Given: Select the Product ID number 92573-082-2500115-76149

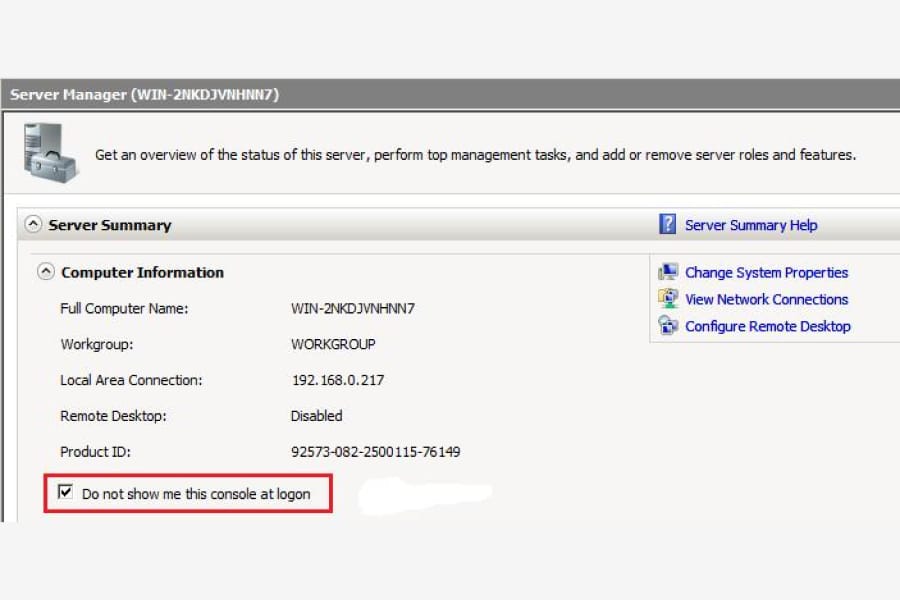Looking at the screenshot, I should 375,452.
